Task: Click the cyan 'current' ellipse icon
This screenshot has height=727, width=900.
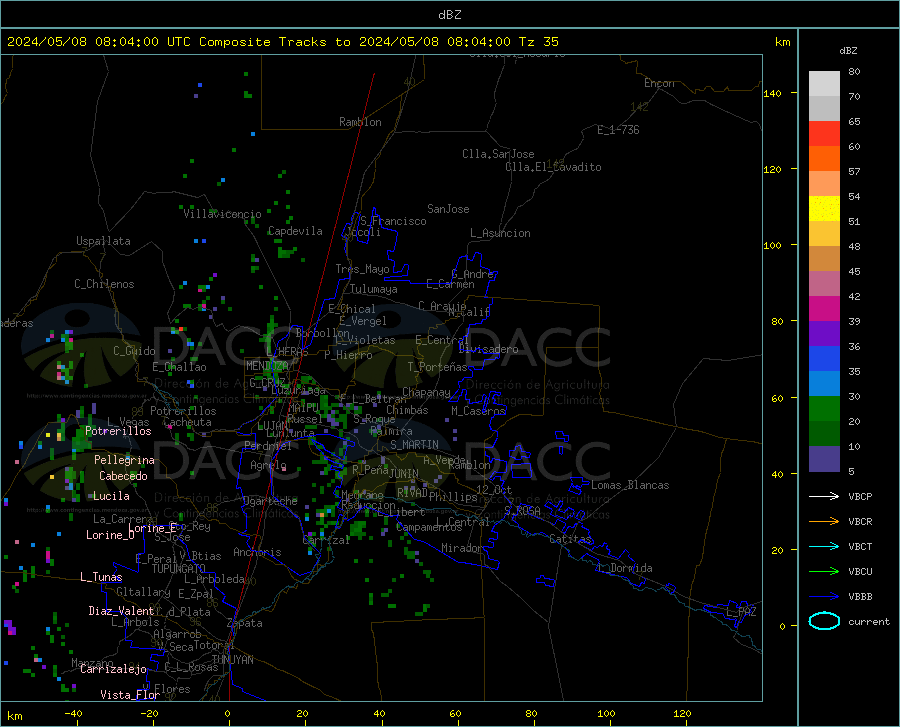Action: point(824,621)
